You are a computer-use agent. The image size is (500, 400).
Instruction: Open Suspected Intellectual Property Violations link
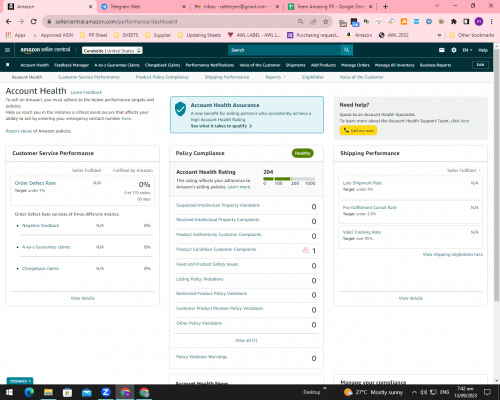(218, 205)
